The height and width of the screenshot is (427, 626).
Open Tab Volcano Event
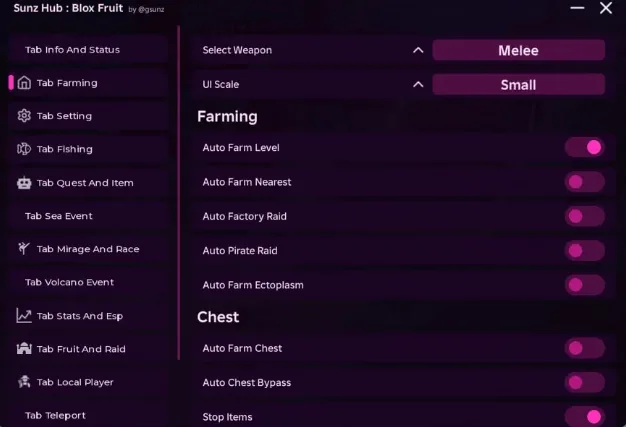[69, 282]
